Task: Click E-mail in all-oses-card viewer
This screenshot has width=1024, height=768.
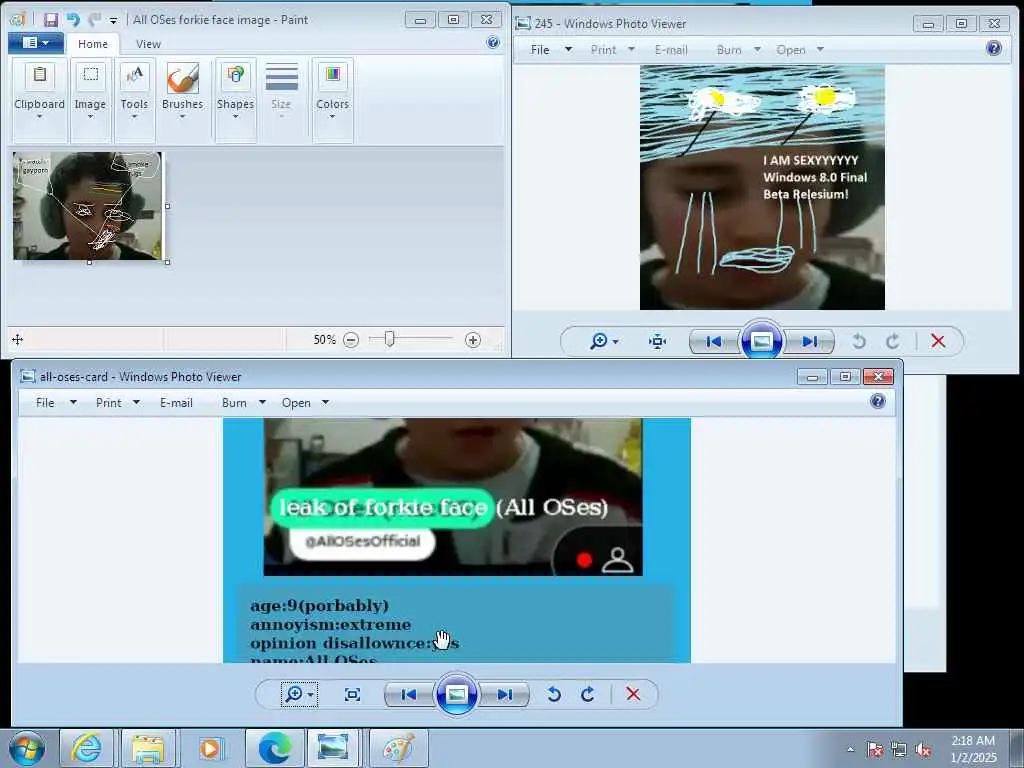Action: (176, 403)
